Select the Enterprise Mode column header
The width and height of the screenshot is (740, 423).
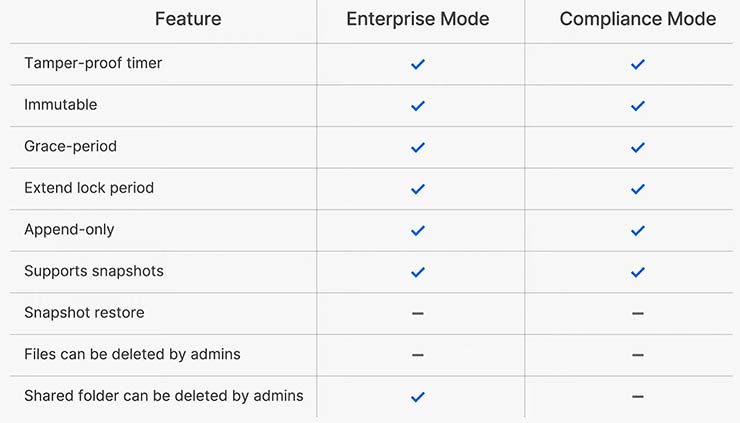pos(420,19)
